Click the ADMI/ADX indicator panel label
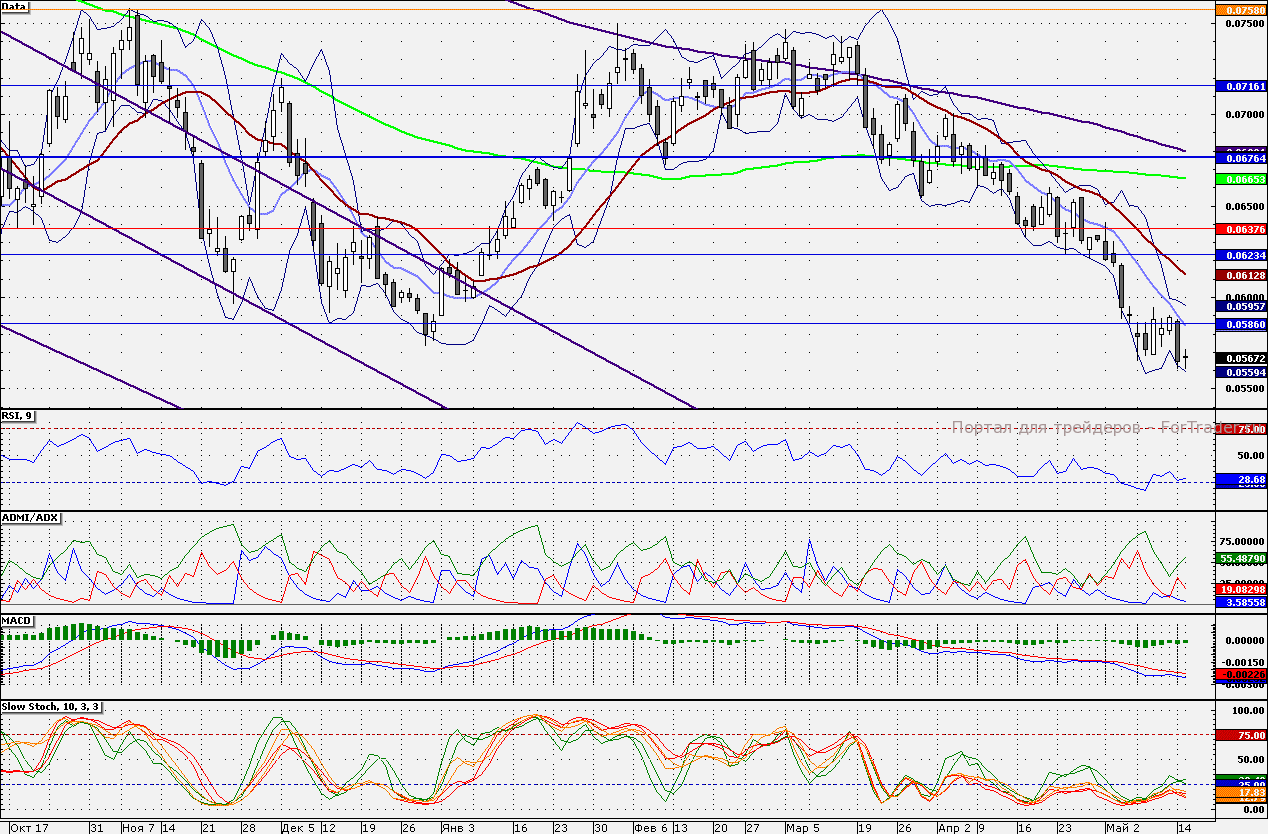The height and width of the screenshot is (834, 1268). point(31,518)
